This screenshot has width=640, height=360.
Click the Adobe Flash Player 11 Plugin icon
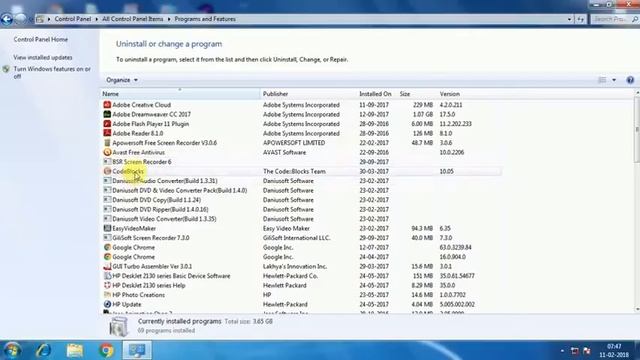tap(107, 124)
